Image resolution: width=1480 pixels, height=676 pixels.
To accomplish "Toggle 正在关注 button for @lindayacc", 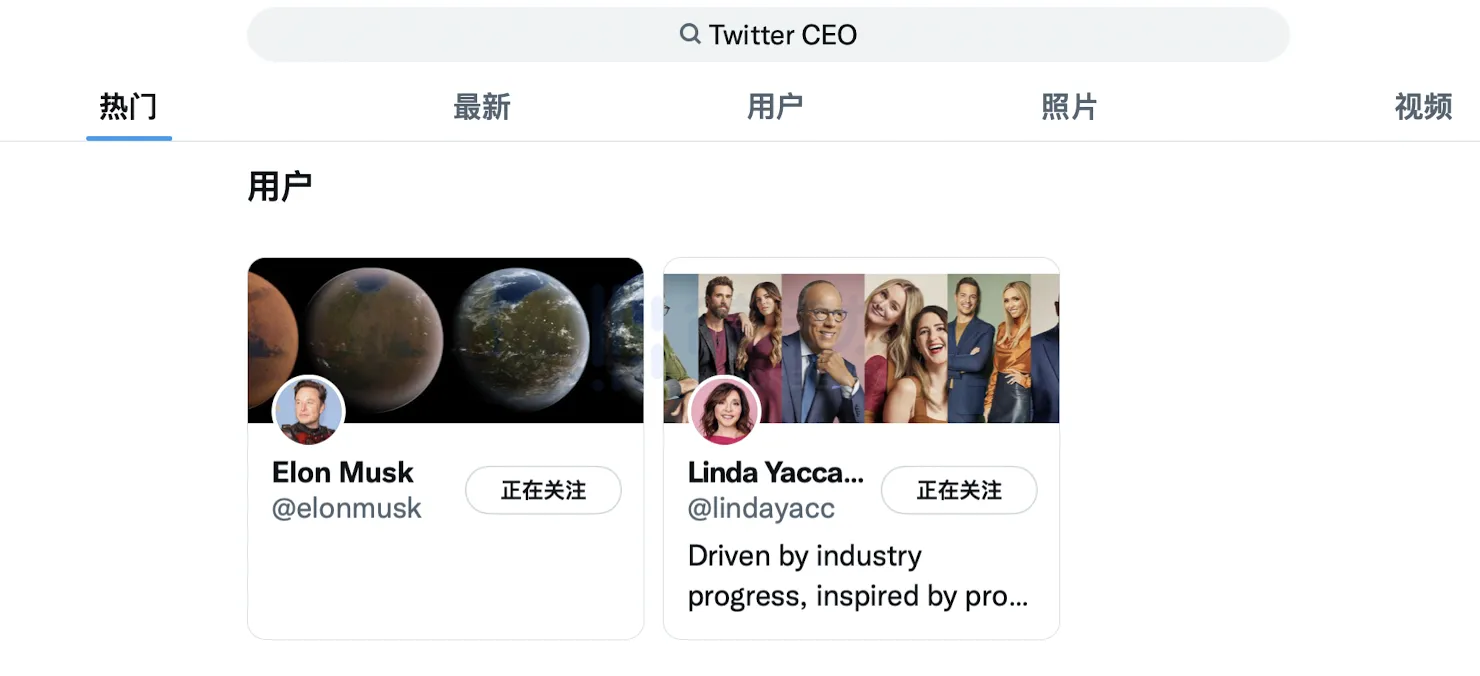I will [959, 490].
